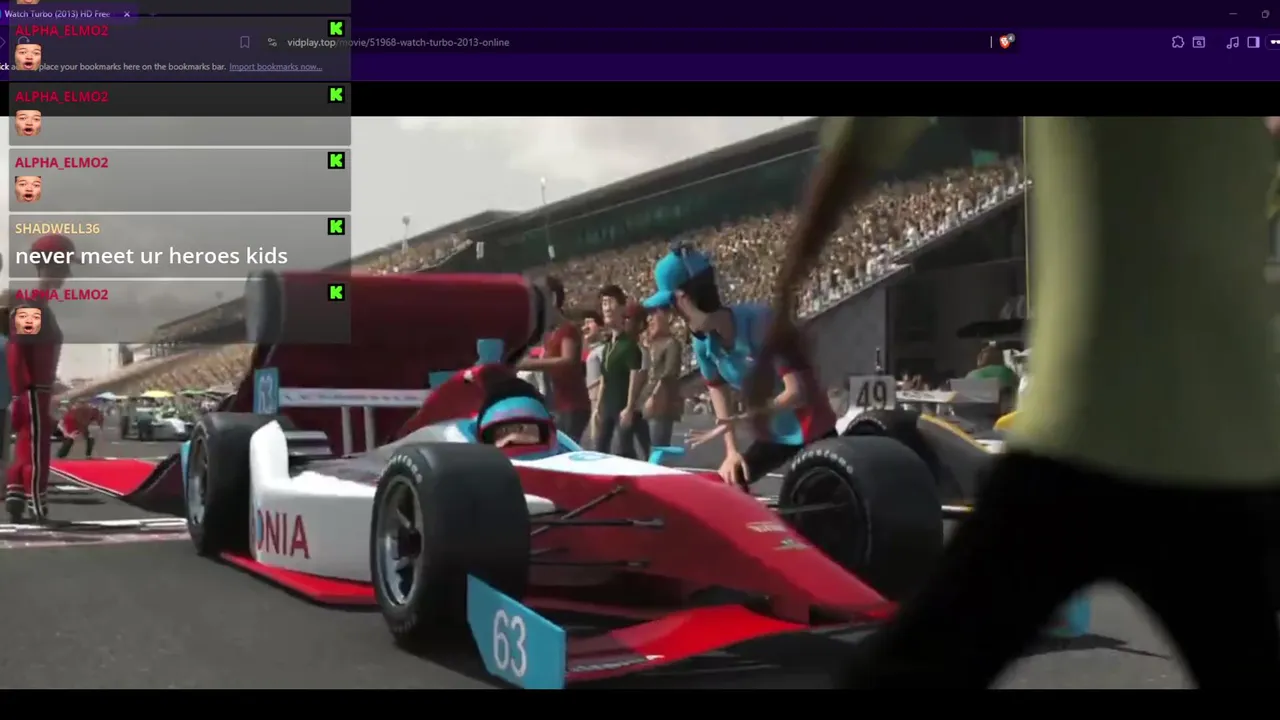Click the Import bookmarks now link
The image size is (1280, 720).
275,67
